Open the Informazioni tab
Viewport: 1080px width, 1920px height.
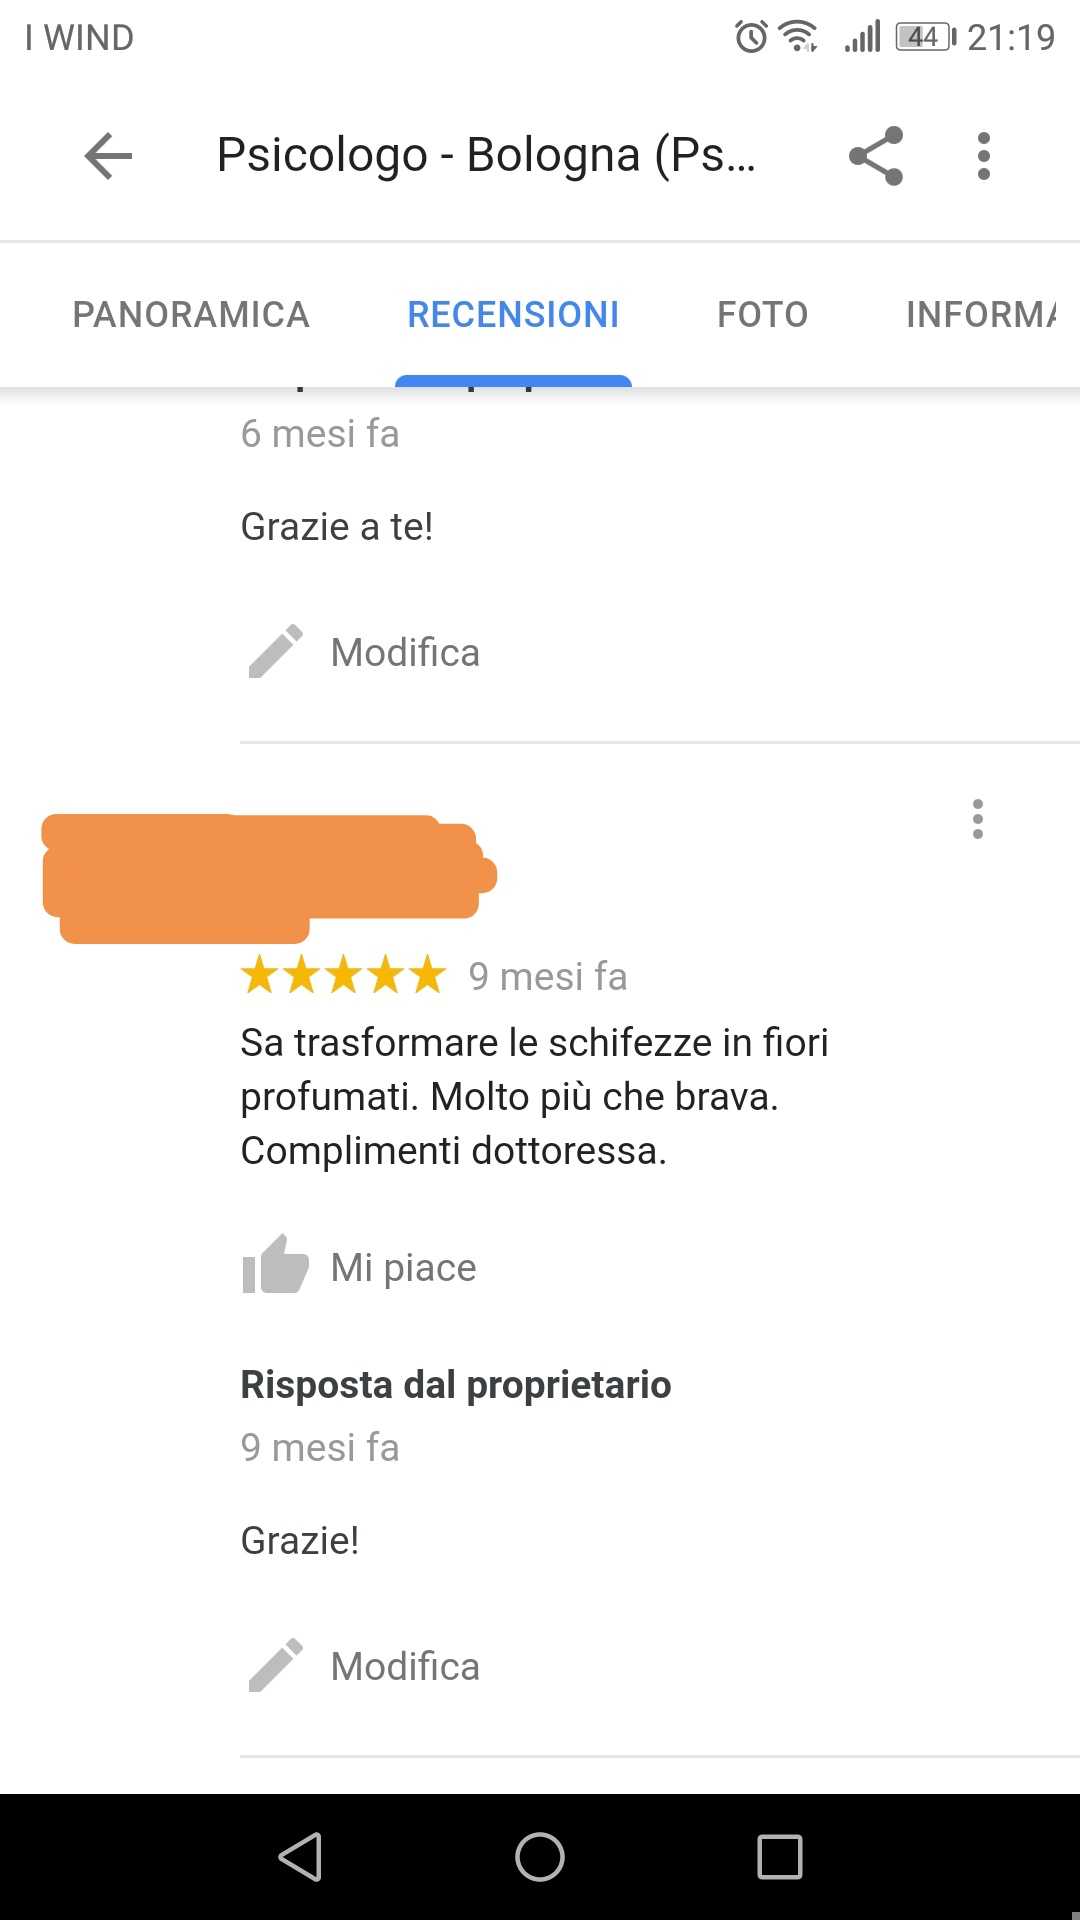981,315
